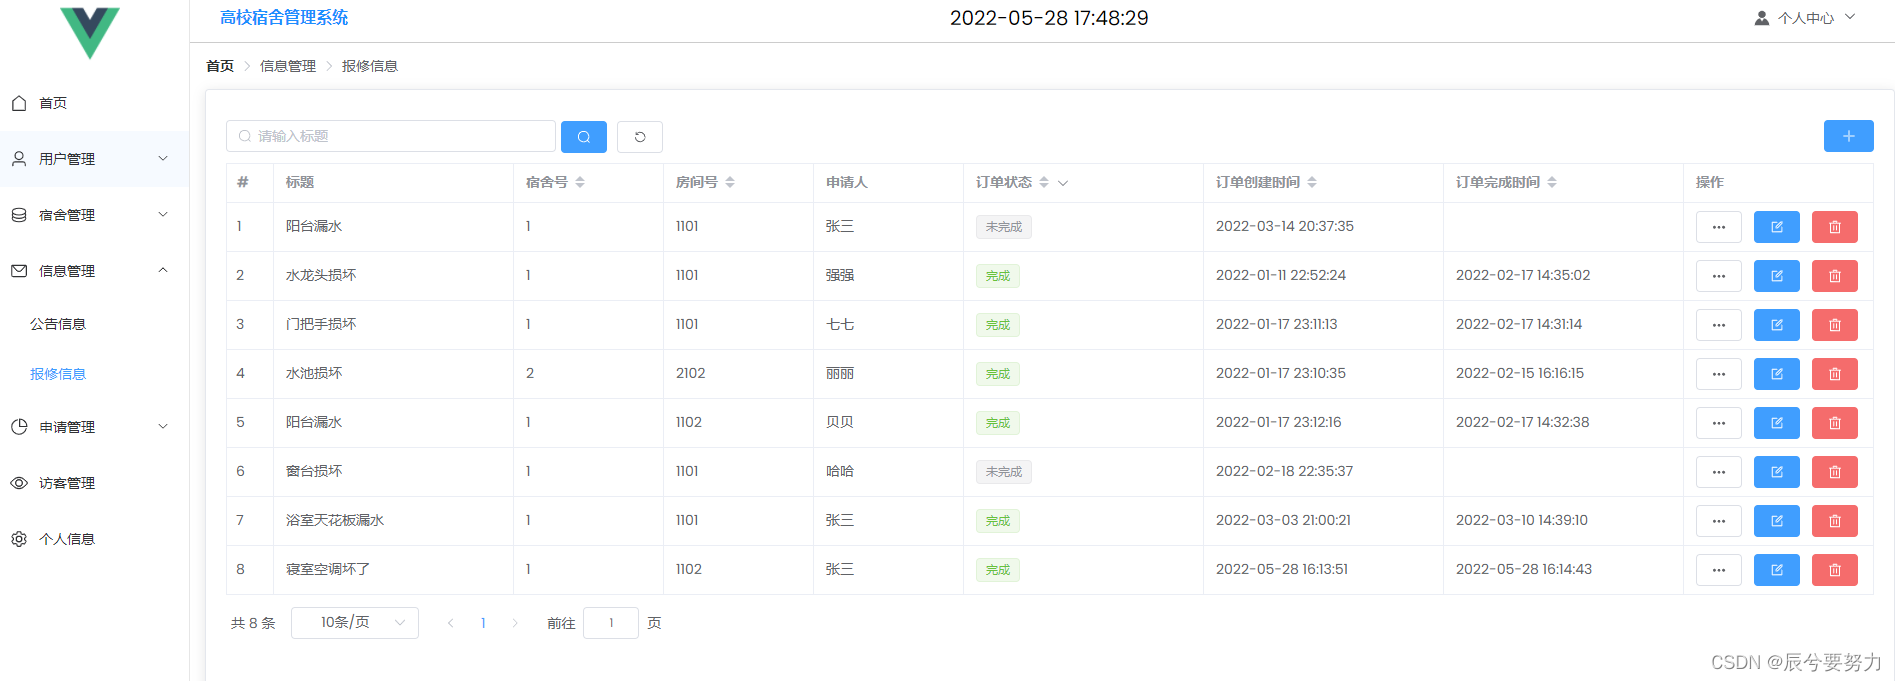Delete the 窗台损坏 record
Image resolution: width=1895 pixels, height=681 pixels.
1835,472
